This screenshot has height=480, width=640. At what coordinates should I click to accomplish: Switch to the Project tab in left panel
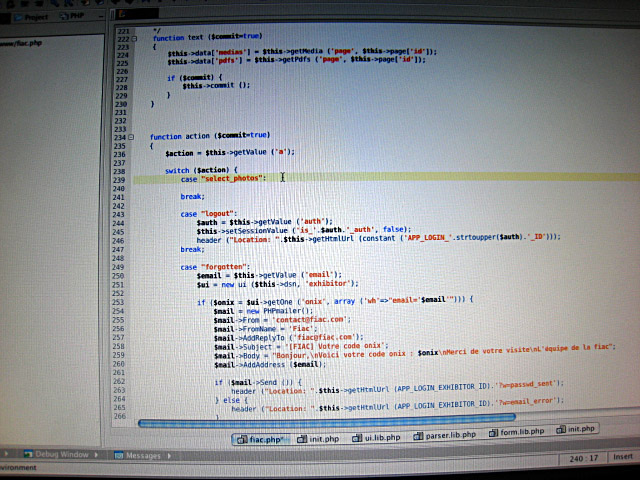pos(31,18)
